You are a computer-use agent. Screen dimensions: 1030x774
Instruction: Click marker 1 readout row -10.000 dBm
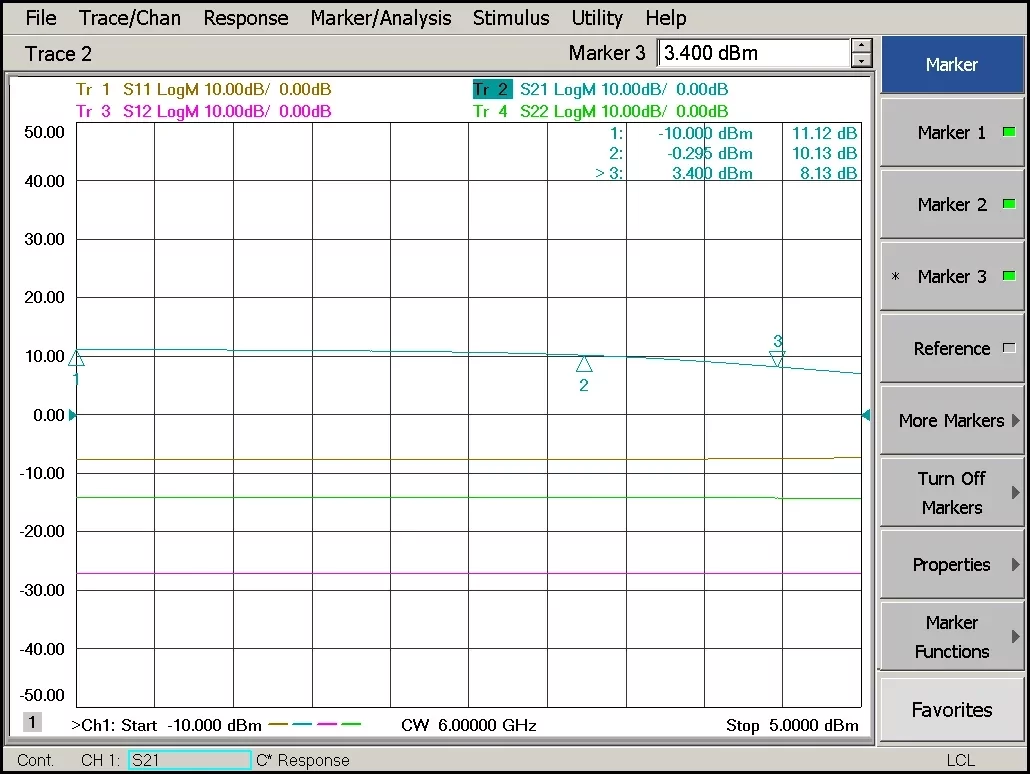(x=733, y=133)
